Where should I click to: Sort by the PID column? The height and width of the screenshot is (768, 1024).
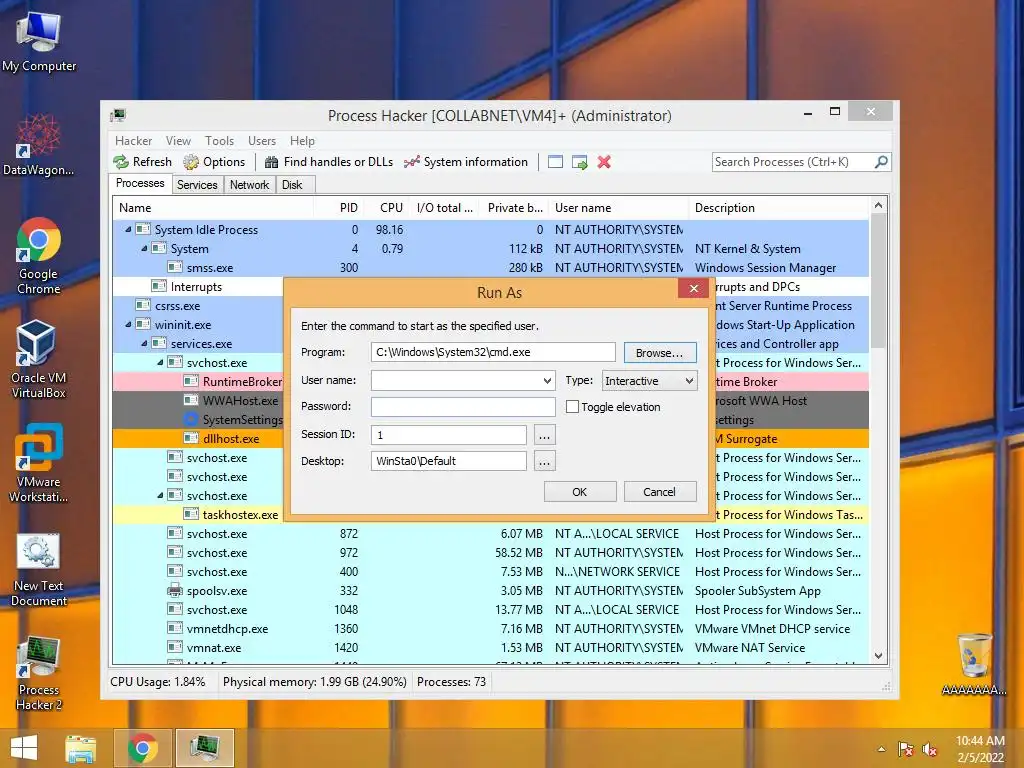338,208
